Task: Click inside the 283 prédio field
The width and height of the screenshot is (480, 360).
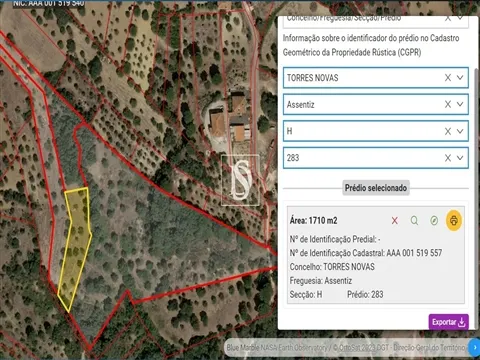Action: coord(376,158)
